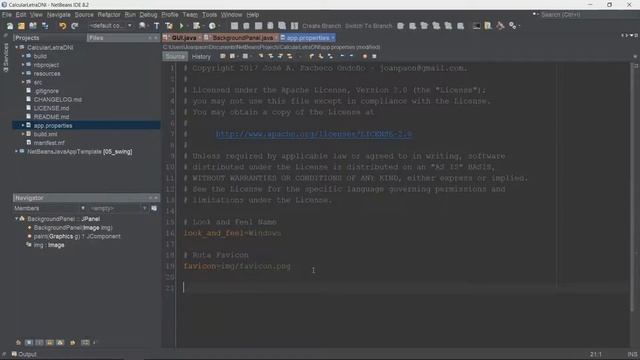Open the Window menu

click(231, 15)
